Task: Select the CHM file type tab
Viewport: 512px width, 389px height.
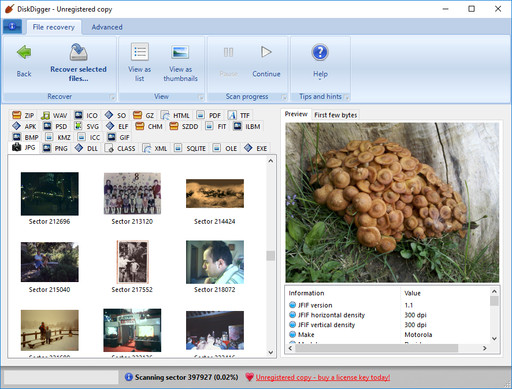Action: pos(149,126)
